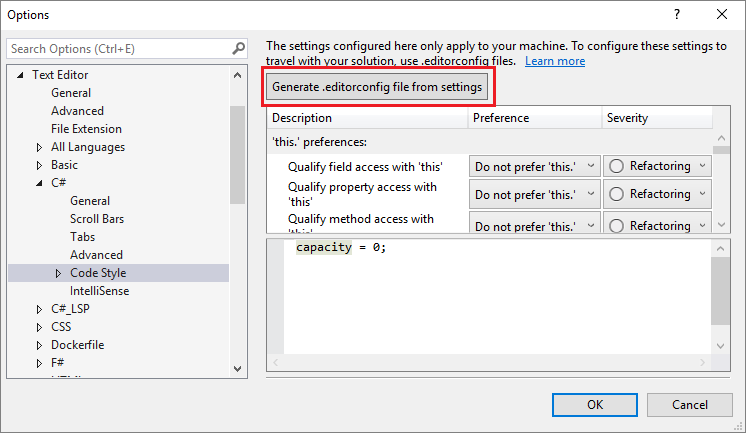This screenshot has width=746, height=433.
Task: Open Severity dropdown for field access
Action: pos(658,166)
